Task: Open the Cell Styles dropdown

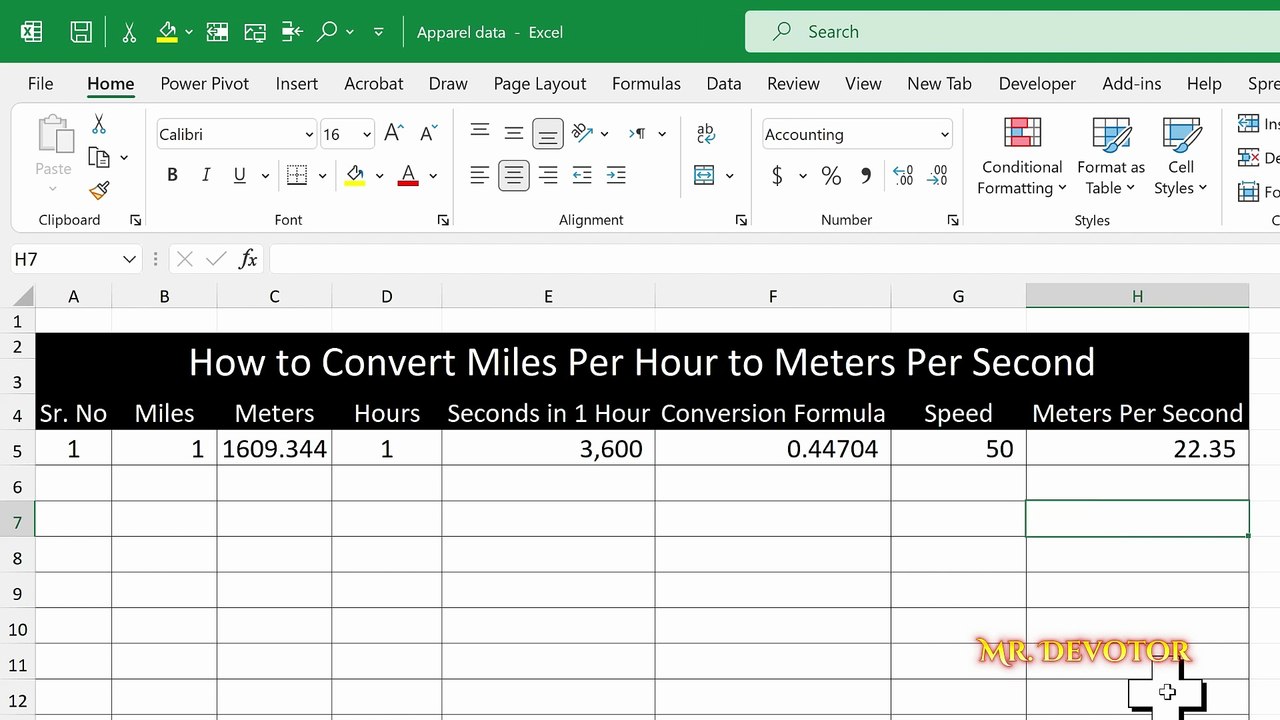Action: [1181, 157]
